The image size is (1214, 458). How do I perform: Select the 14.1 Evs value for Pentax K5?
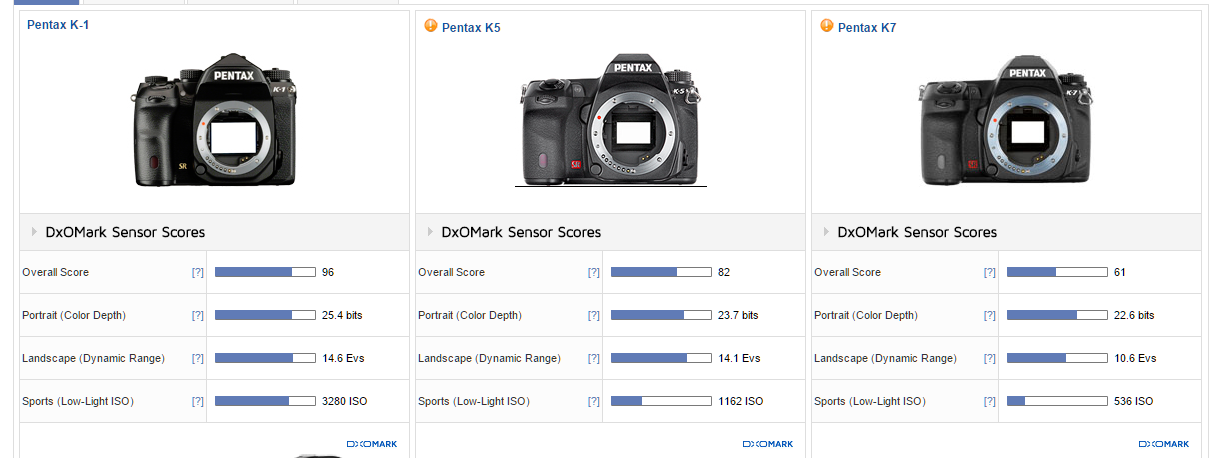click(739, 359)
